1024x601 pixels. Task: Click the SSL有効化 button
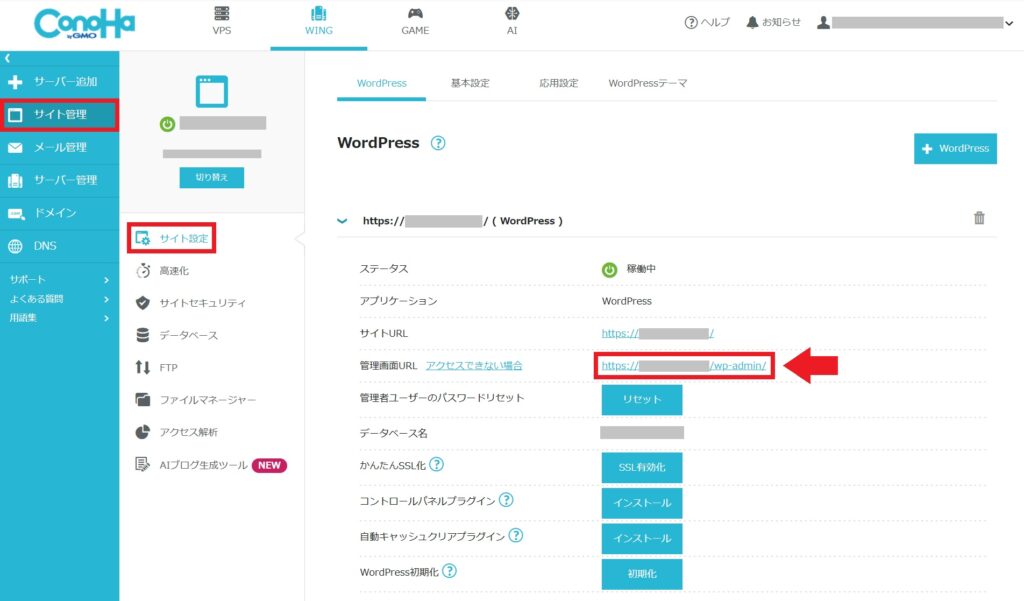[x=642, y=468]
